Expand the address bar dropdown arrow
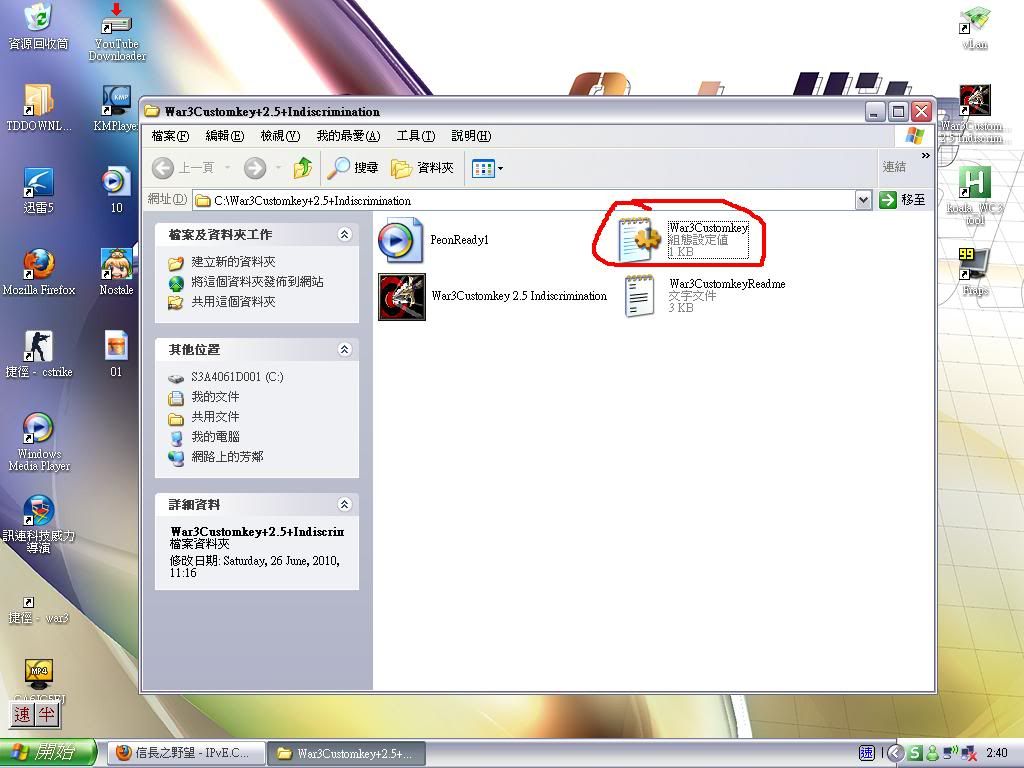This screenshot has width=1024, height=768. click(863, 200)
